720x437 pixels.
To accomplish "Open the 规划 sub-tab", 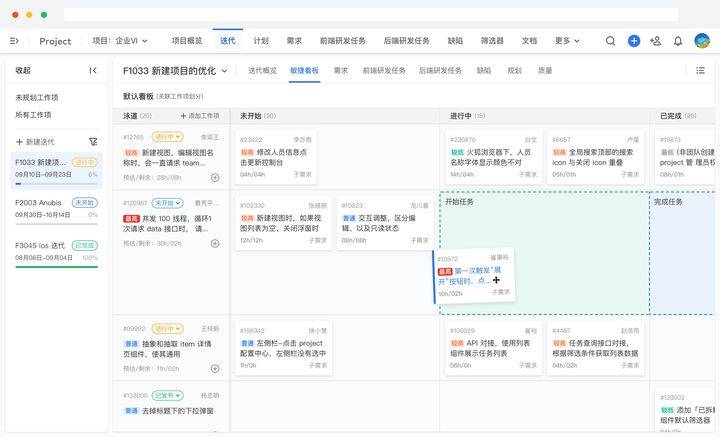I will (514, 71).
